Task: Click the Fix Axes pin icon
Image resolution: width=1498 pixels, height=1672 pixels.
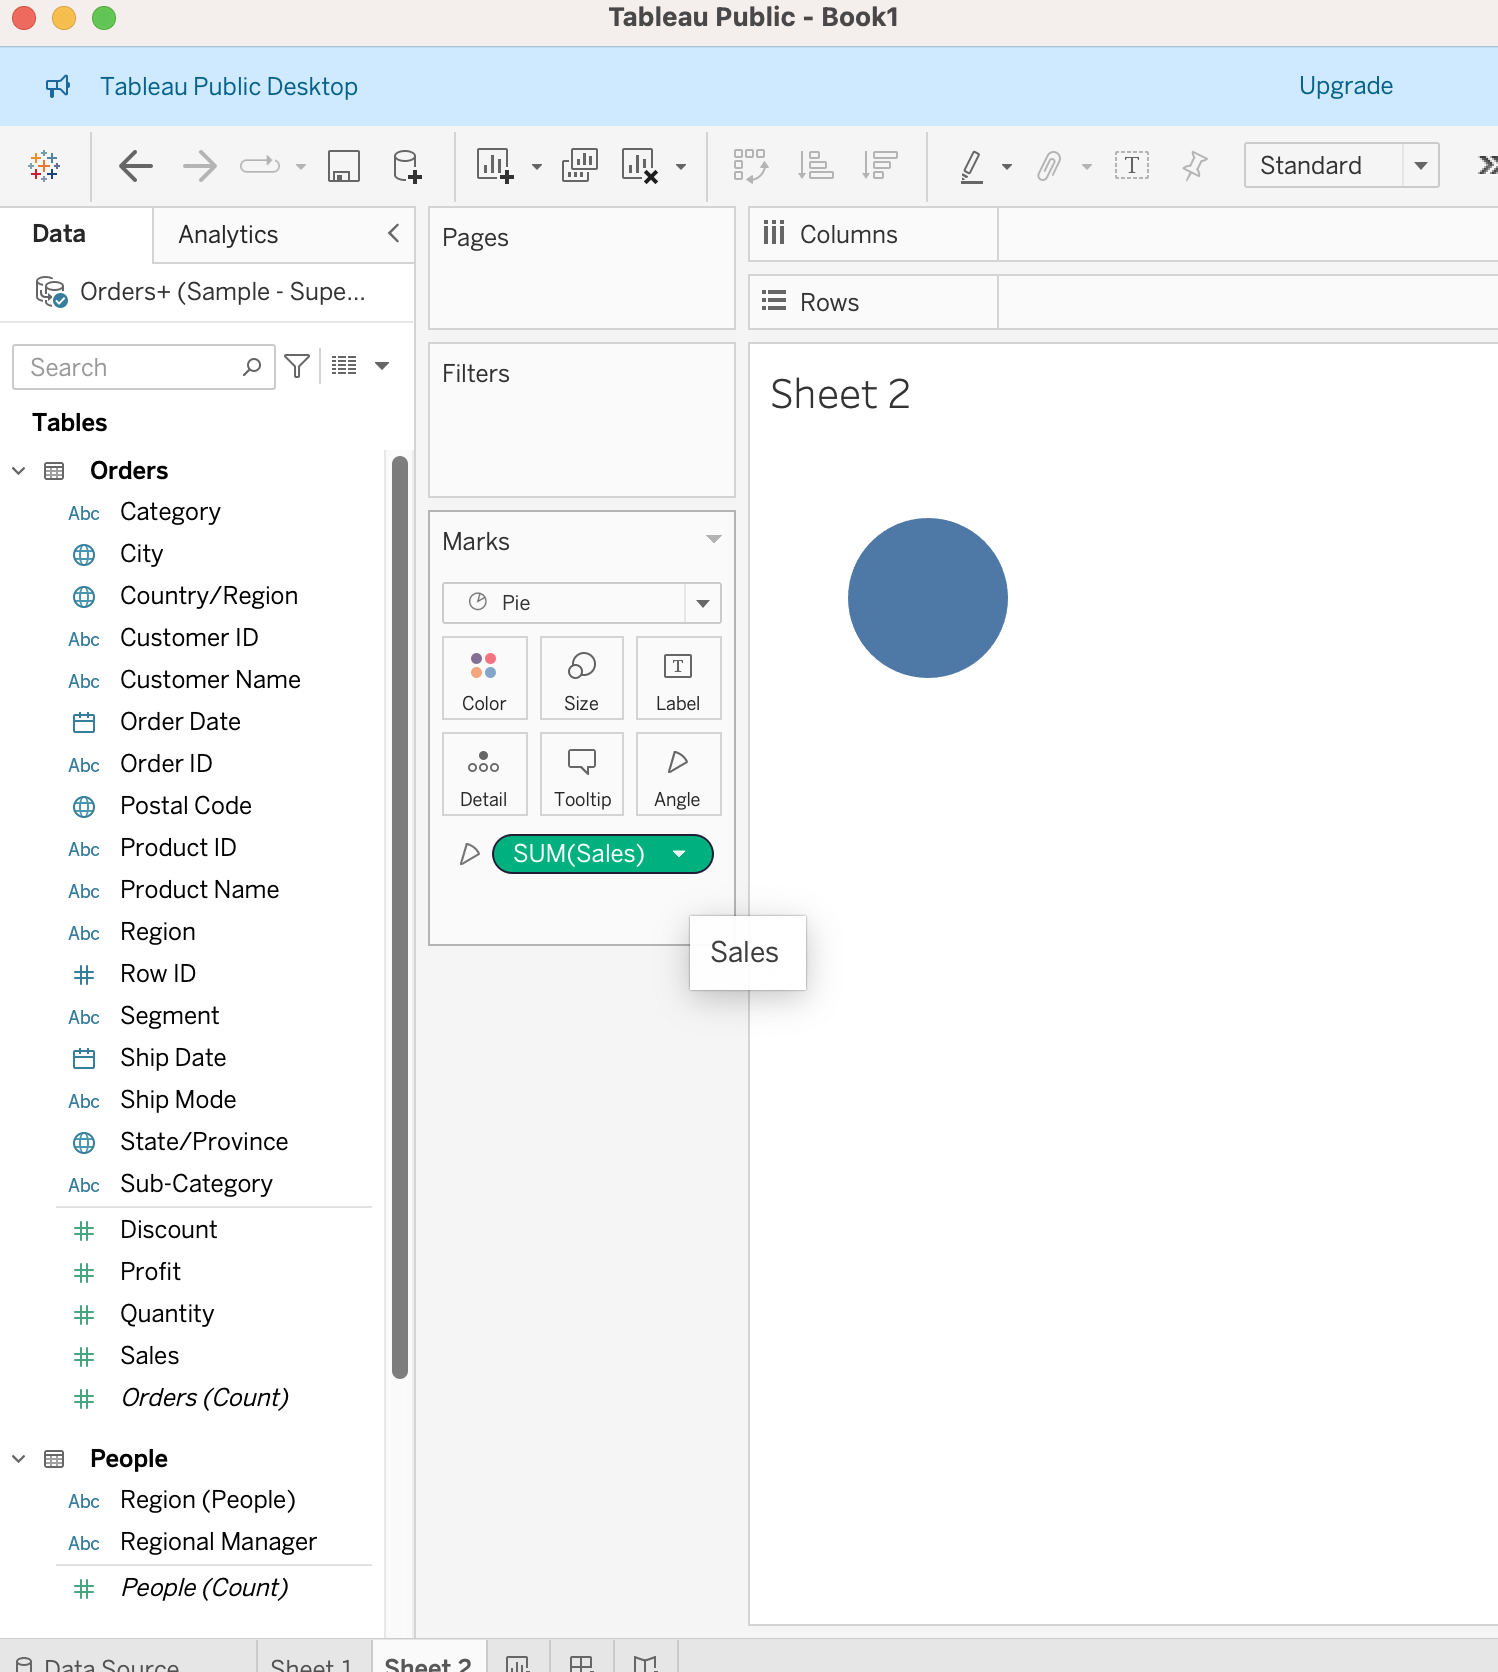Action: click(1195, 166)
